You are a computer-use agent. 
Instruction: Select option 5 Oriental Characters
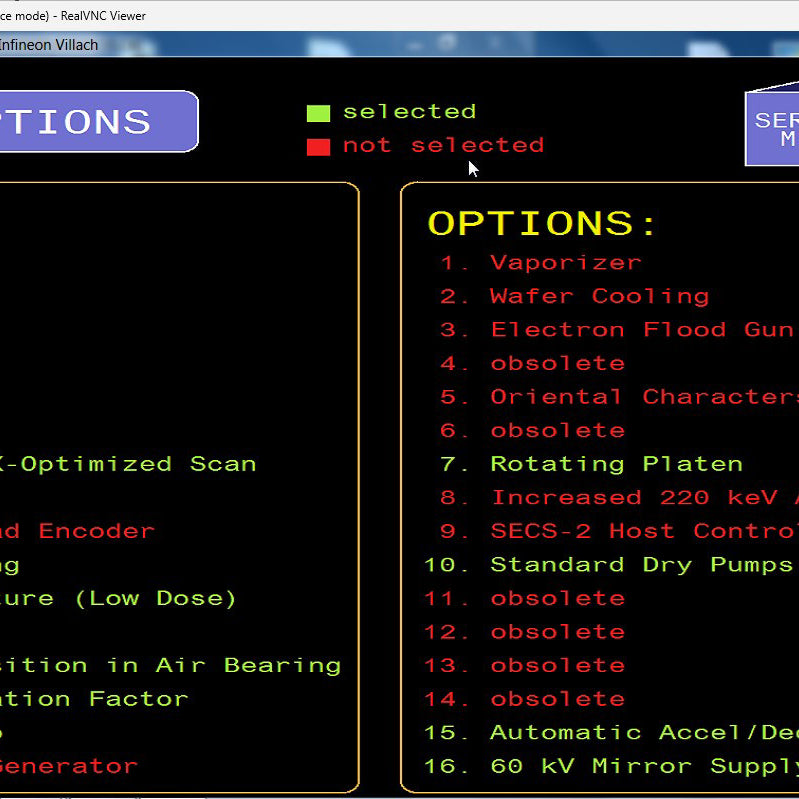click(x=619, y=397)
